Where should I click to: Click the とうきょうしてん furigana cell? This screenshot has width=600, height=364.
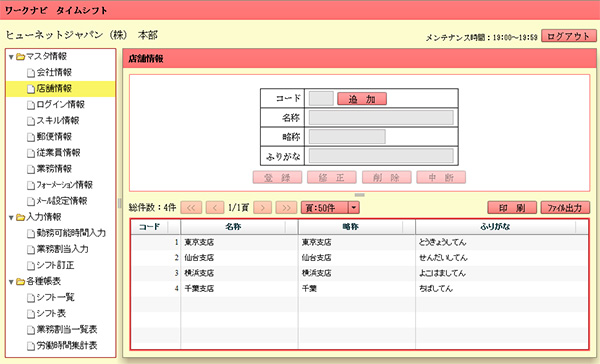pyautogui.click(x=502, y=242)
